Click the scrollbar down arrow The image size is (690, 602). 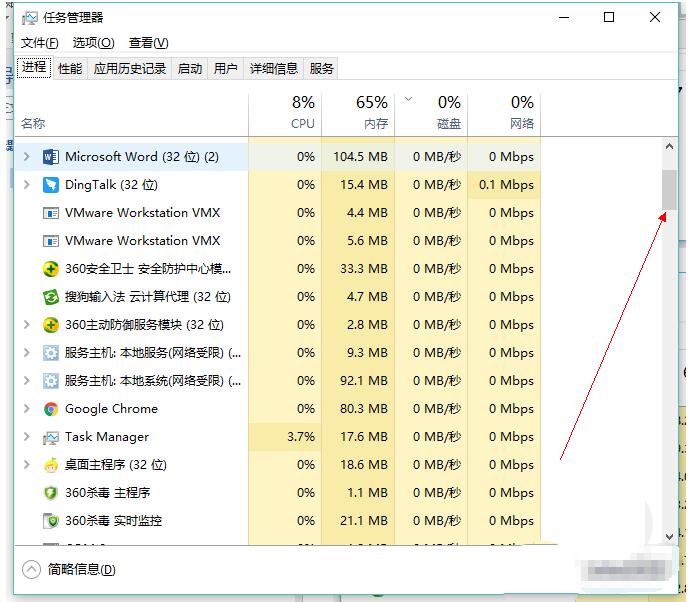(x=669, y=536)
